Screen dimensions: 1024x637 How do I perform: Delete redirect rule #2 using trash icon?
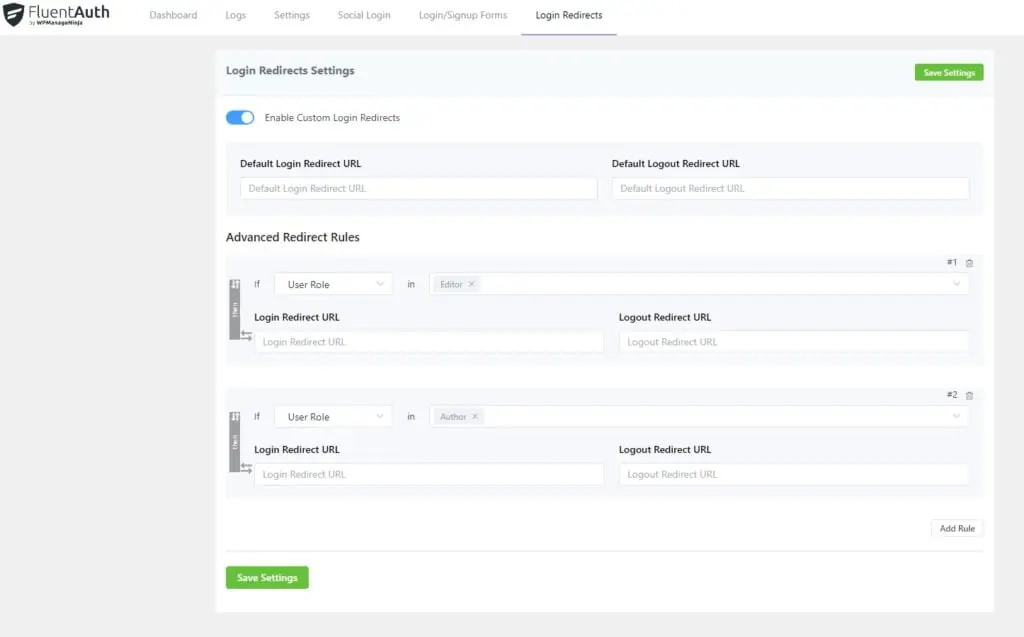click(x=969, y=396)
